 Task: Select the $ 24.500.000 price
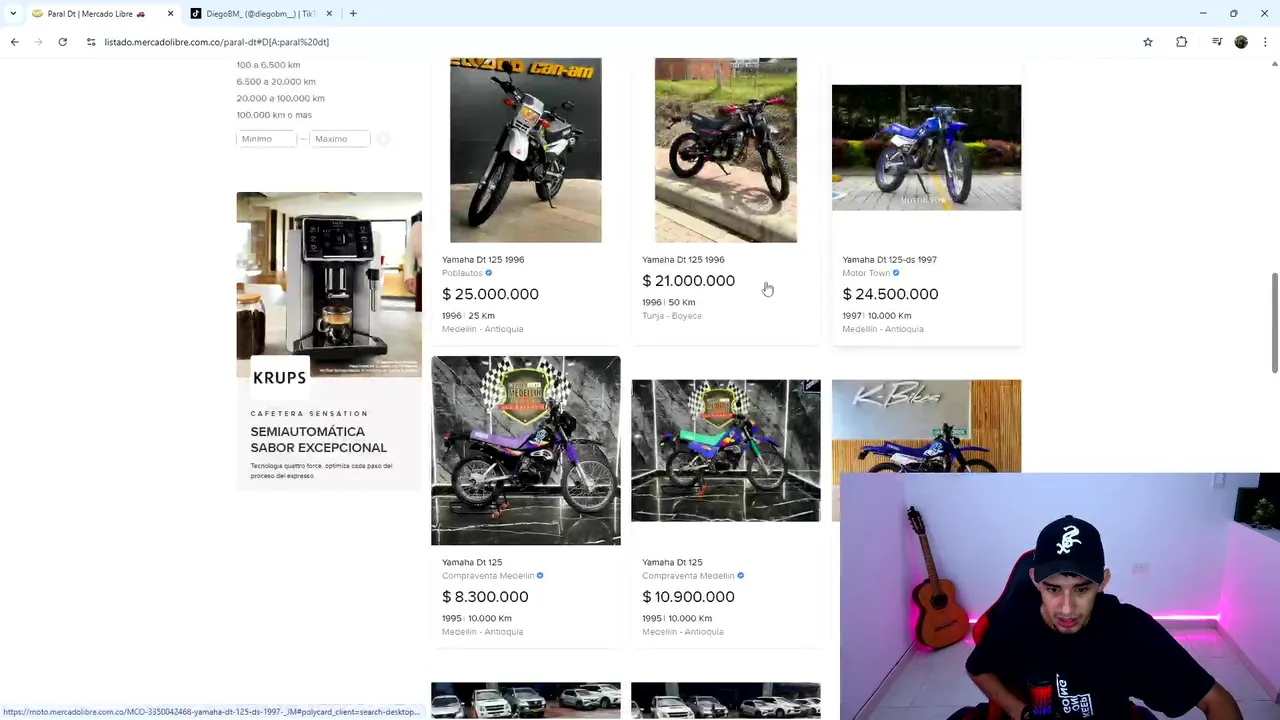pyautogui.click(x=890, y=294)
